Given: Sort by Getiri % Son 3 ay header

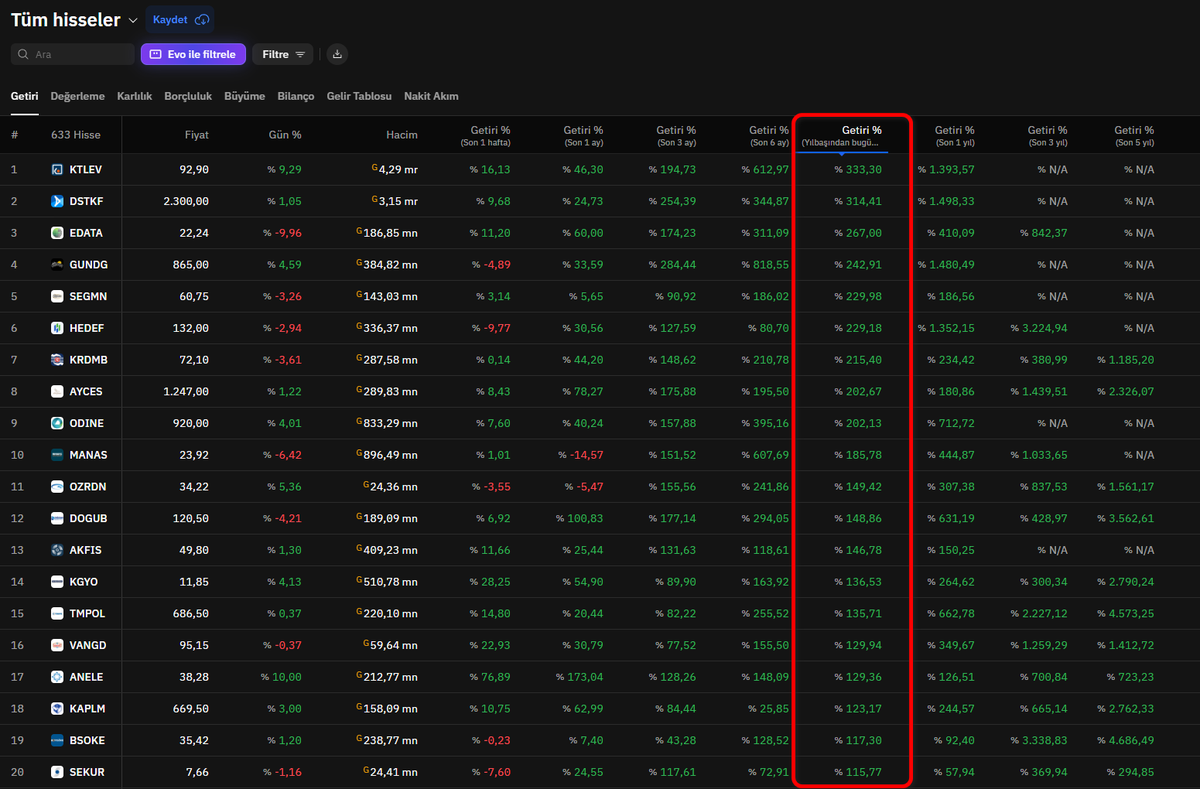Looking at the screenshot, I should [x=676, y=136].
